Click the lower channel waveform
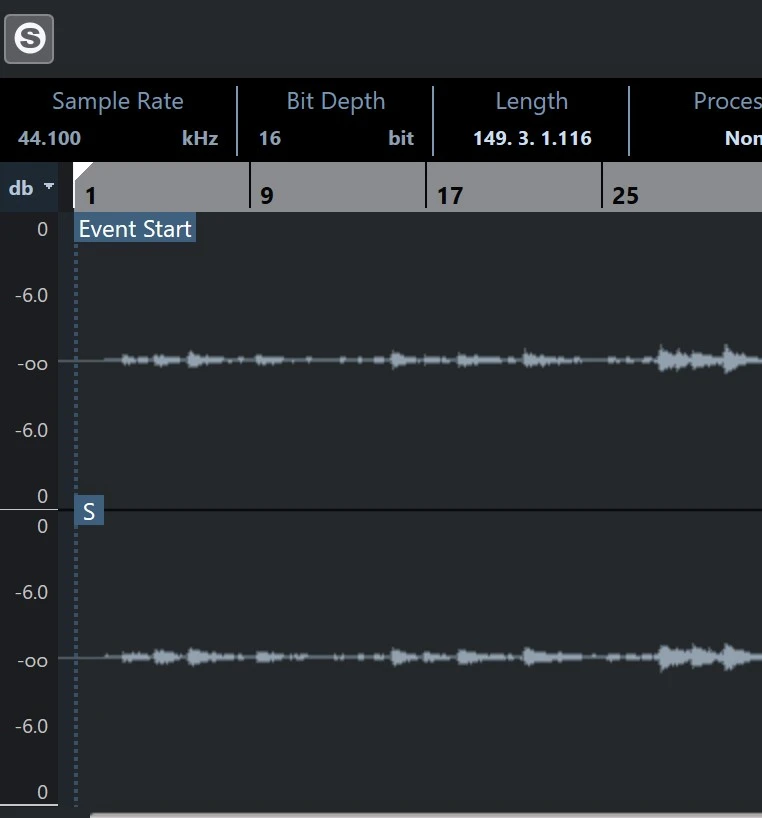Image resolution: width=762 pixels, height=818 pixels. [400, 657]
